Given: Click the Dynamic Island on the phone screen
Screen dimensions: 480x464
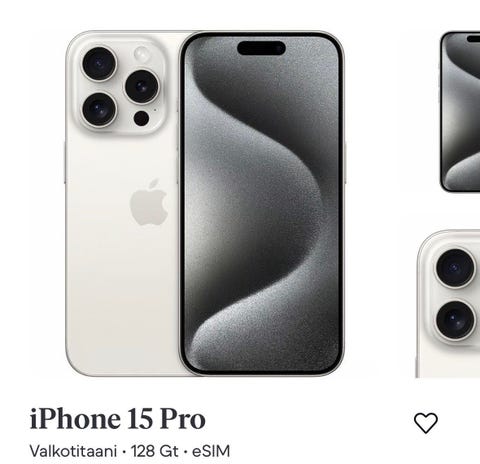Looking at the screenshot, I should (261, 48).
